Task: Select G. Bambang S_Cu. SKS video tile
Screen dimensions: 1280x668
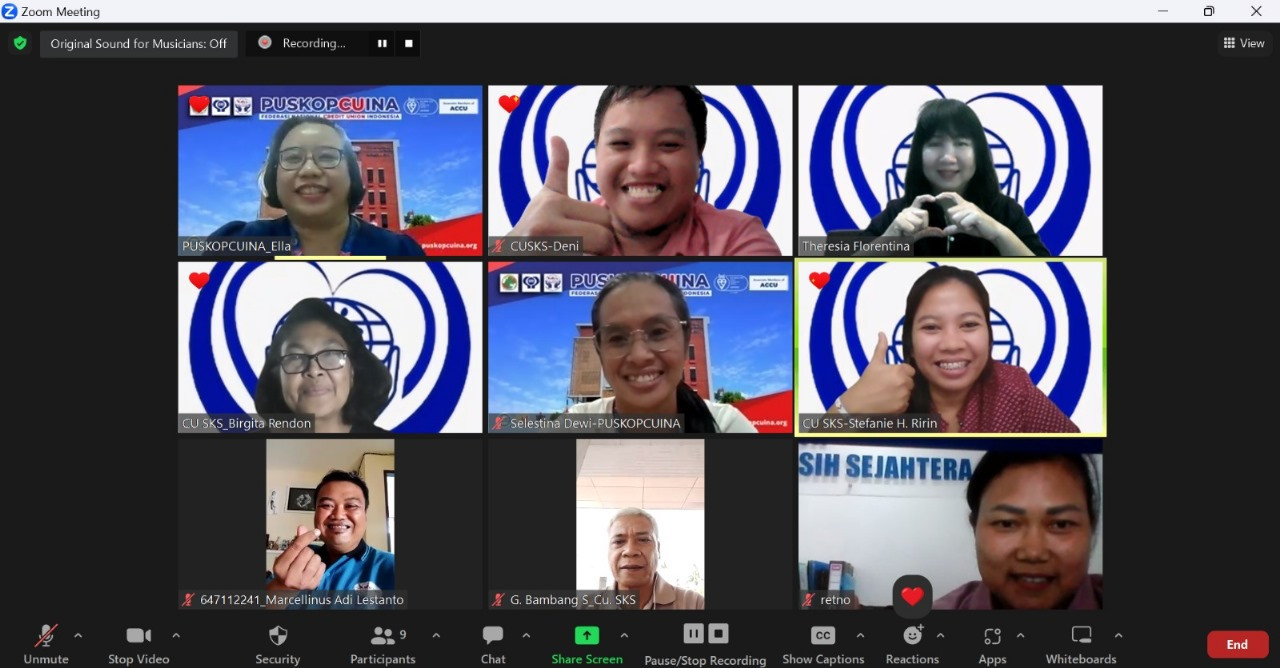Action: (640, 524)
